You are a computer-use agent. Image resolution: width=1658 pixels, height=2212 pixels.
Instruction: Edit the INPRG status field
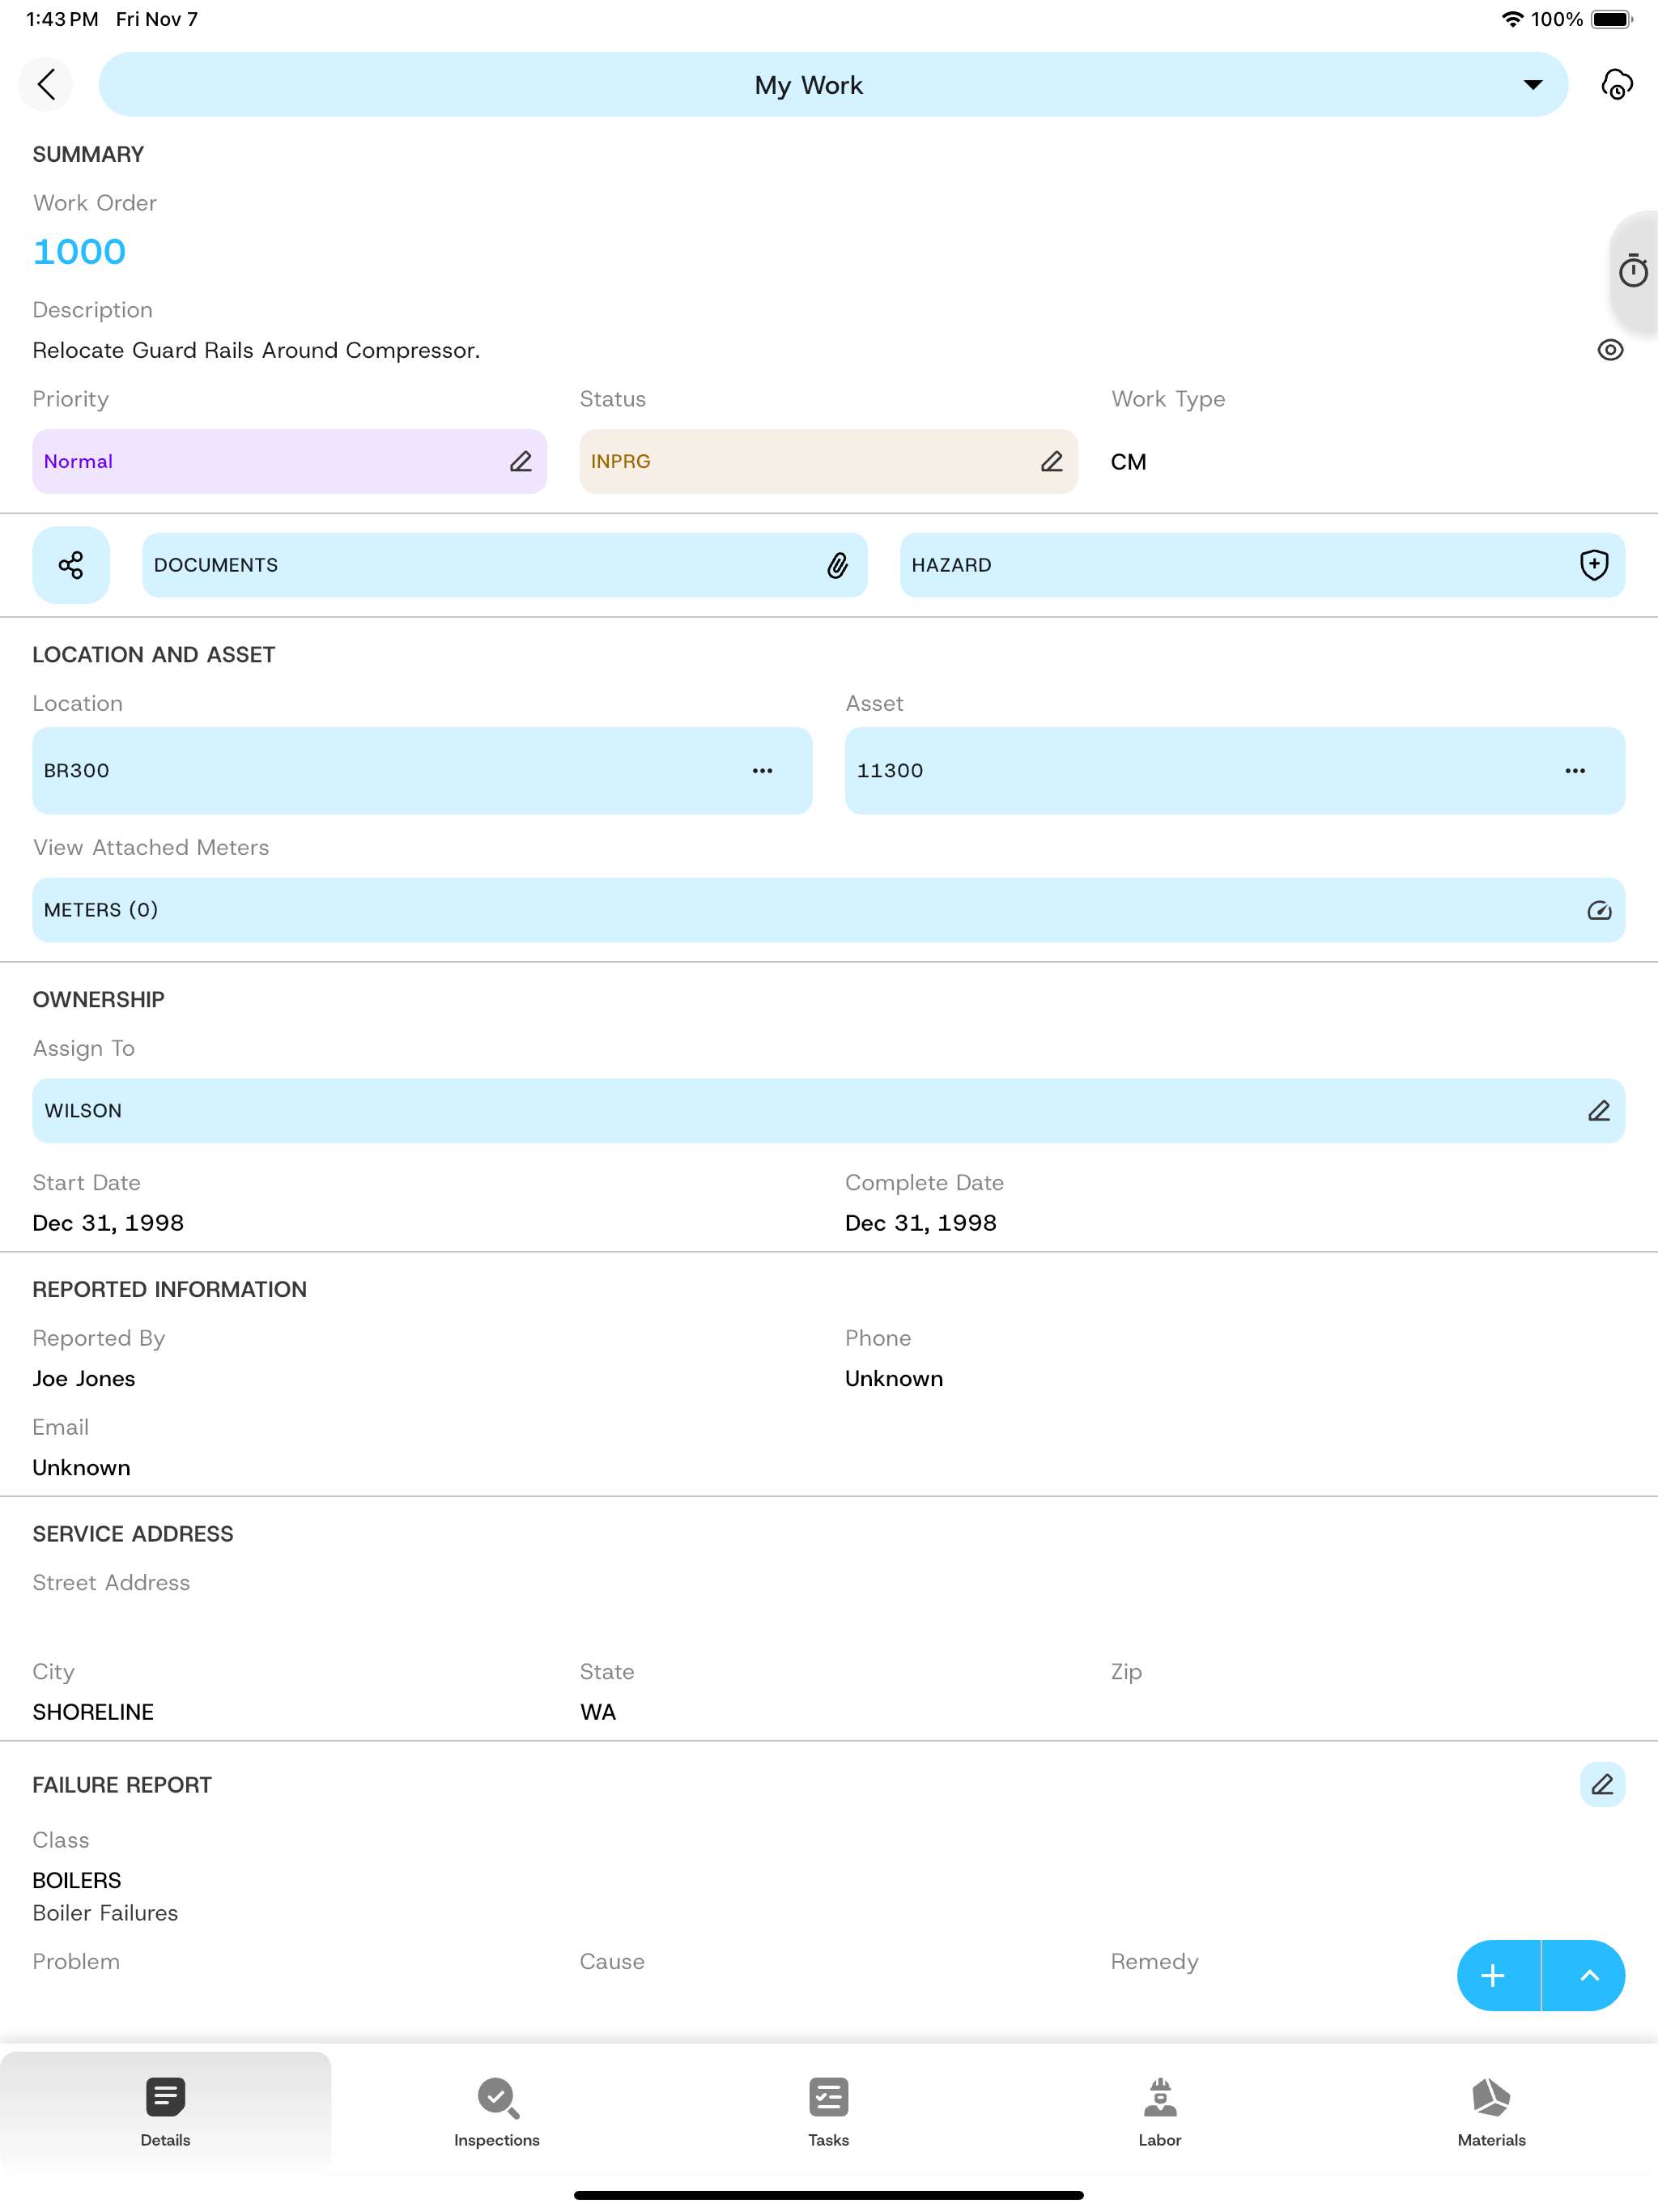tap(828, 461)
